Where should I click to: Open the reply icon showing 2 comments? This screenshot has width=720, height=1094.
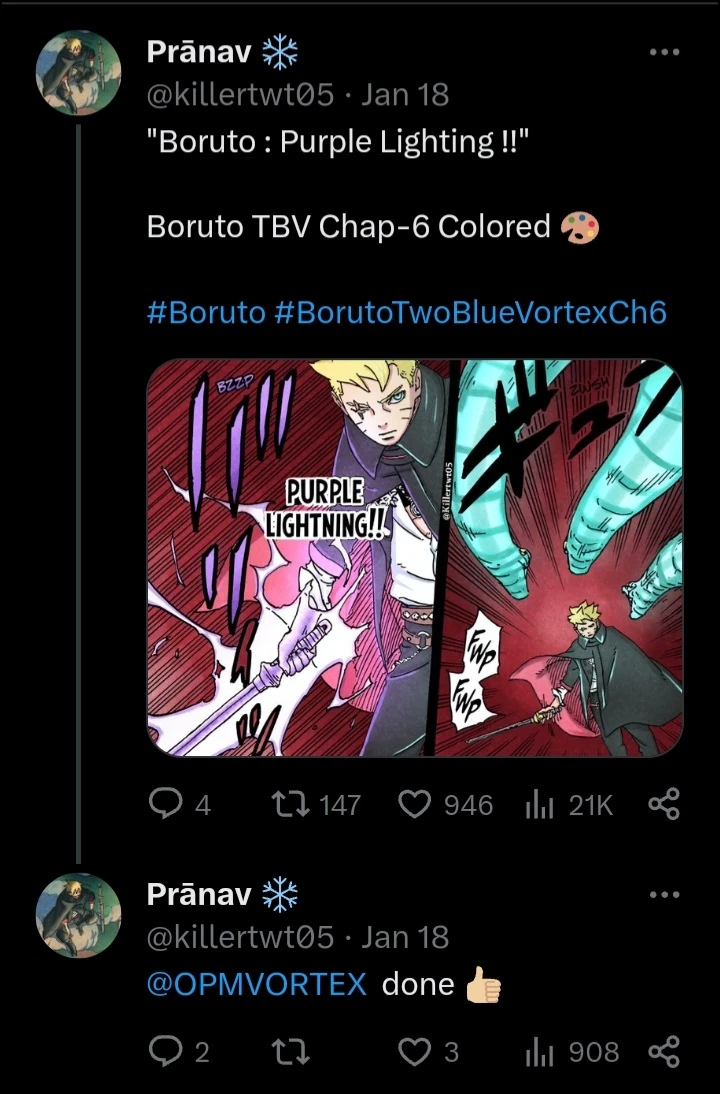[165, 1051]
